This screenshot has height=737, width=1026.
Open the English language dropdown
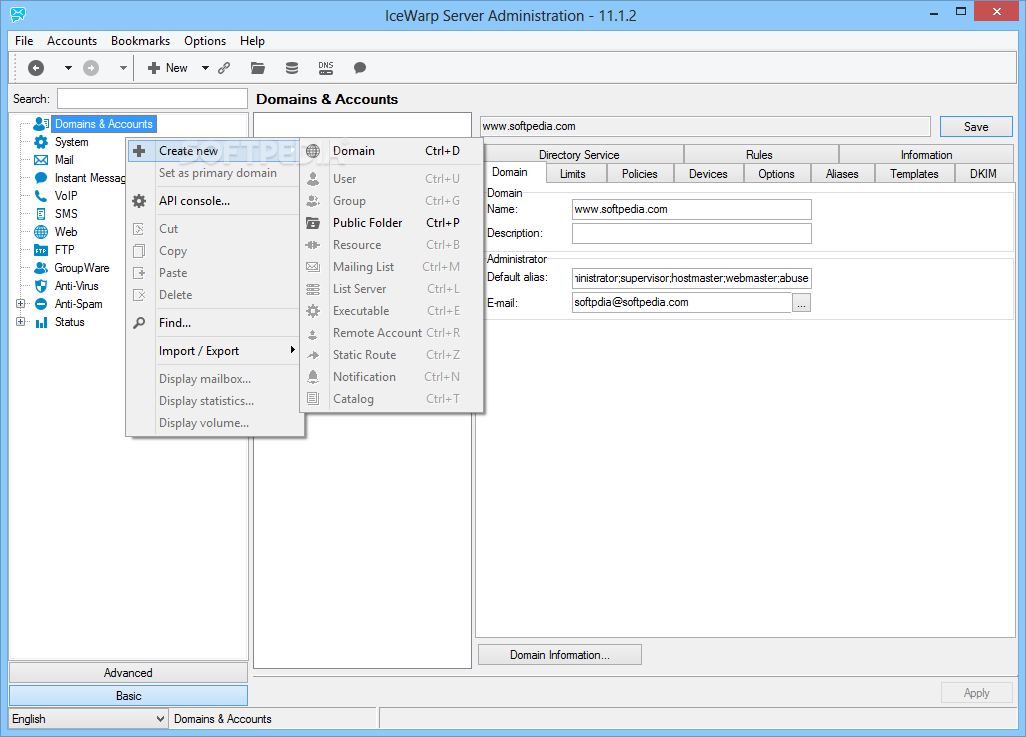coord(88,719)
